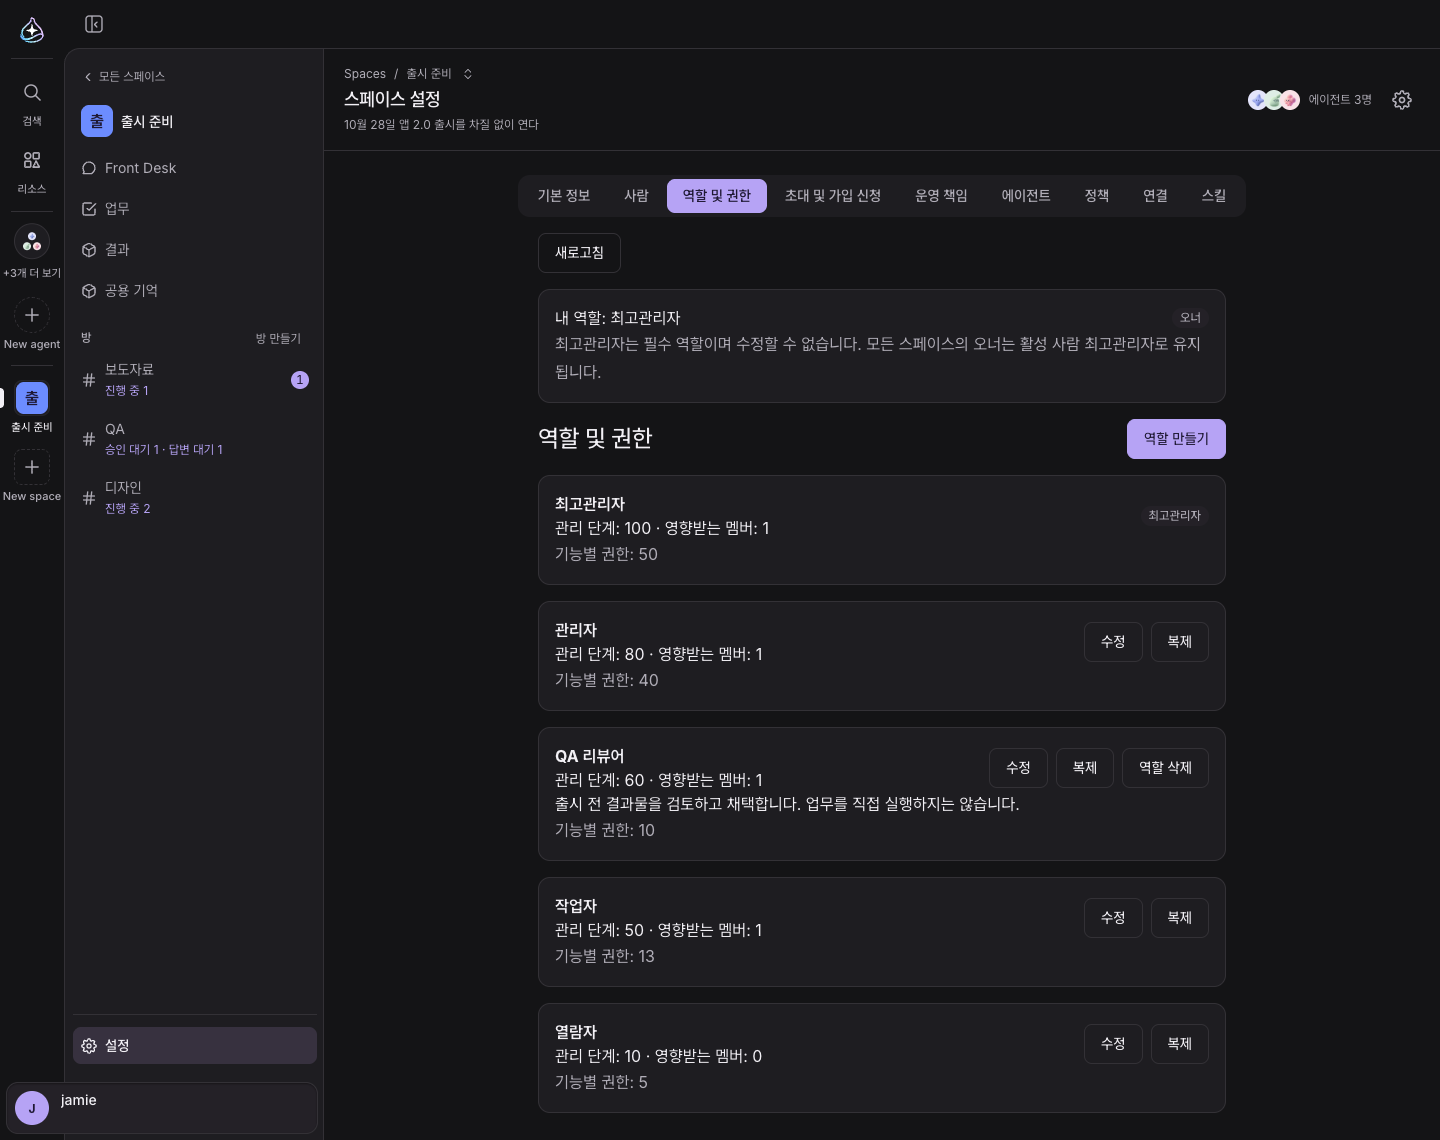The image size is (1440, 1140).
Task: Switch to the 에이전트 tab
Action: coord(1026,196)
